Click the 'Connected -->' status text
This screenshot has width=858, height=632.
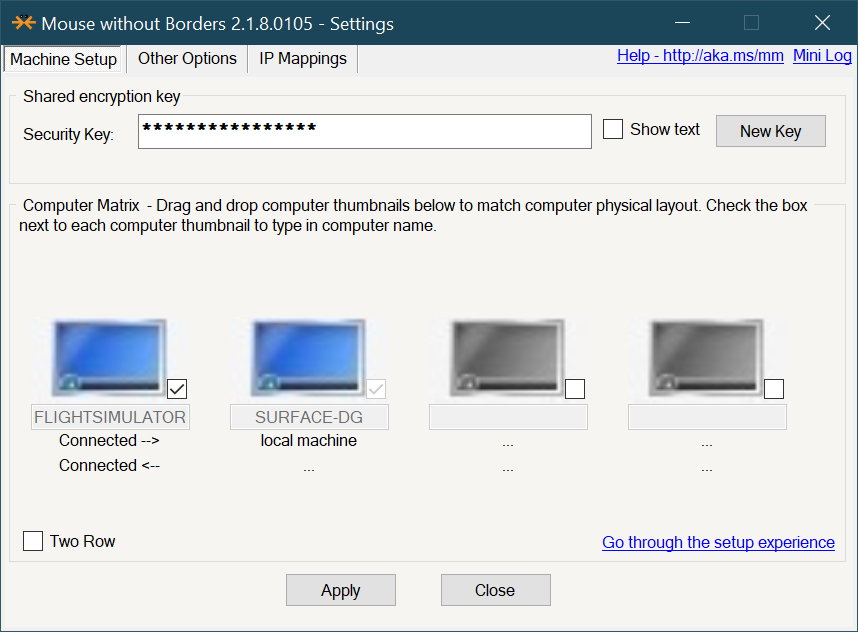click(x=109, y=440)
